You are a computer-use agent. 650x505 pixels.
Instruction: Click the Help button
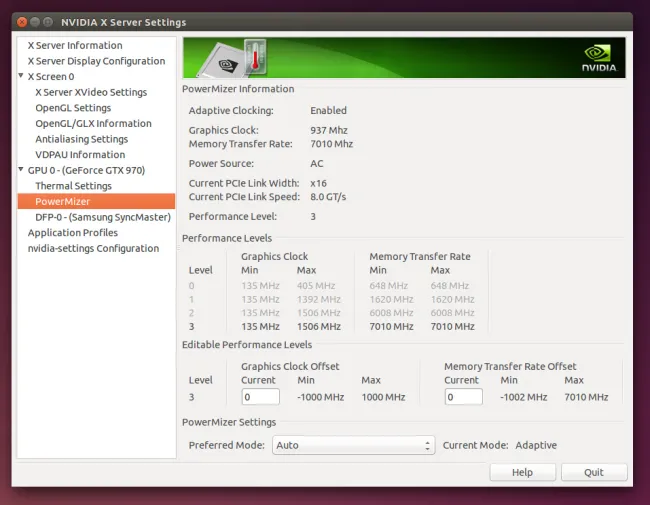[522, 472]
